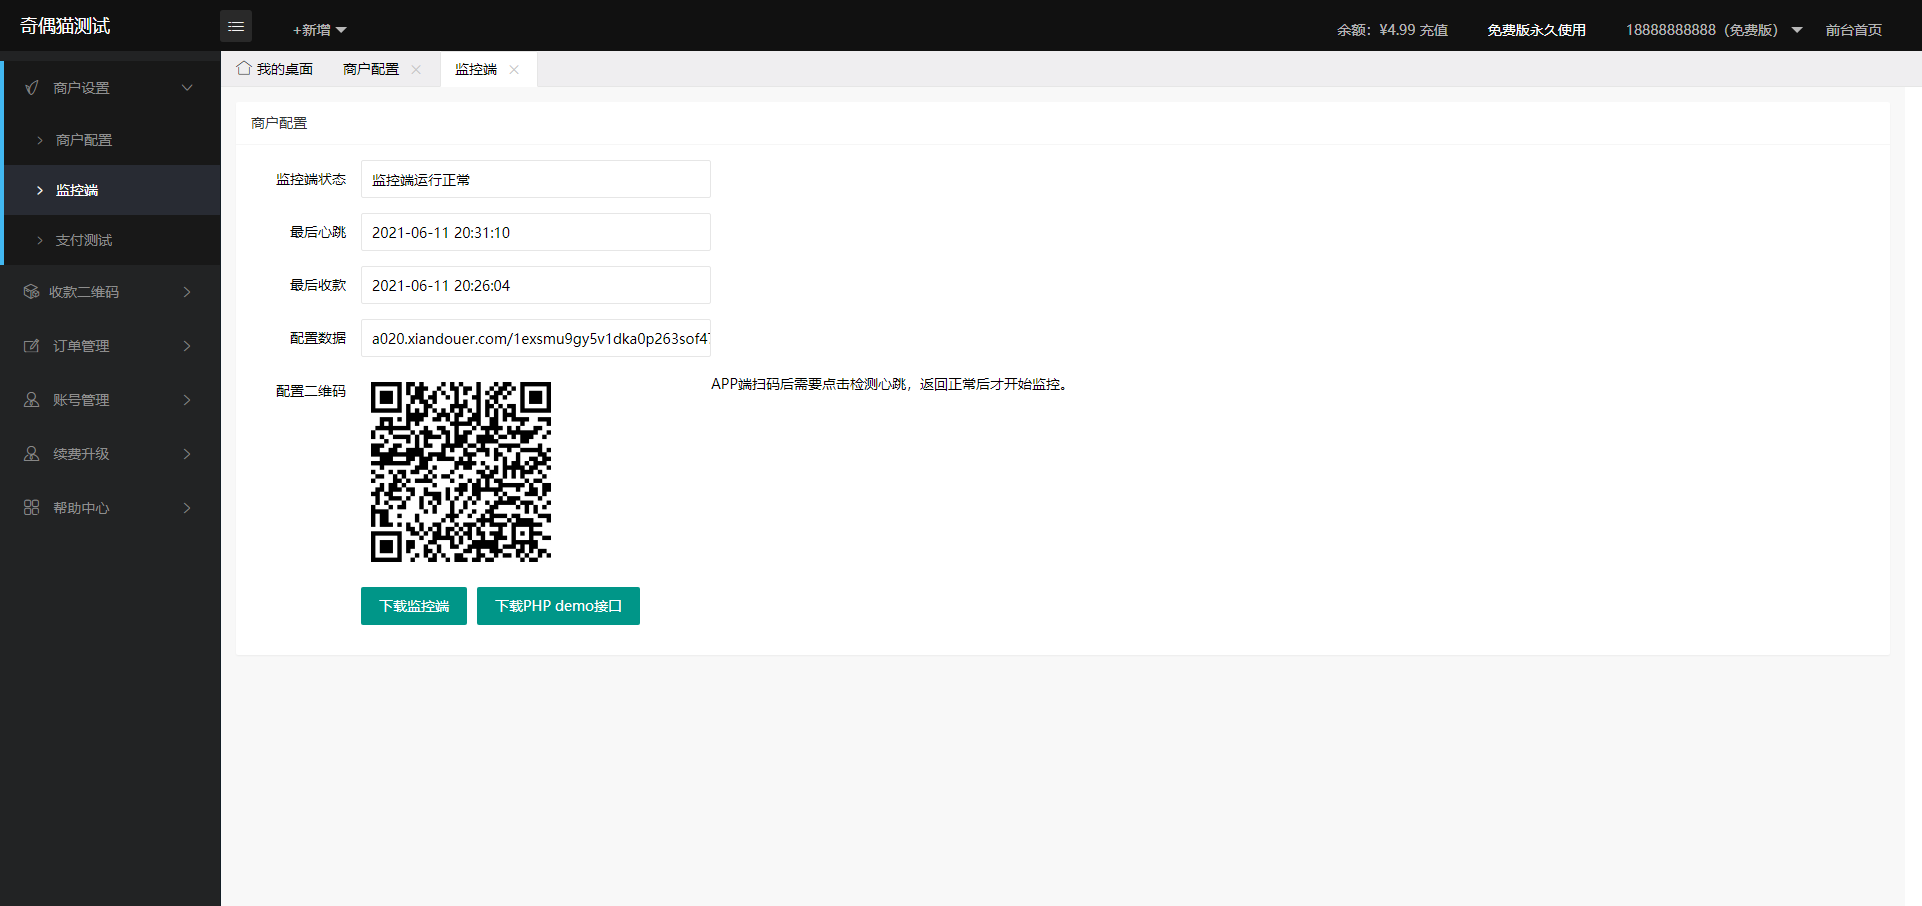Image resolution: width=1922 pixels, height=906 pixels.
Task: Toggle the sidebar hamburger menu icon
Action: click(x=236, y=27)
